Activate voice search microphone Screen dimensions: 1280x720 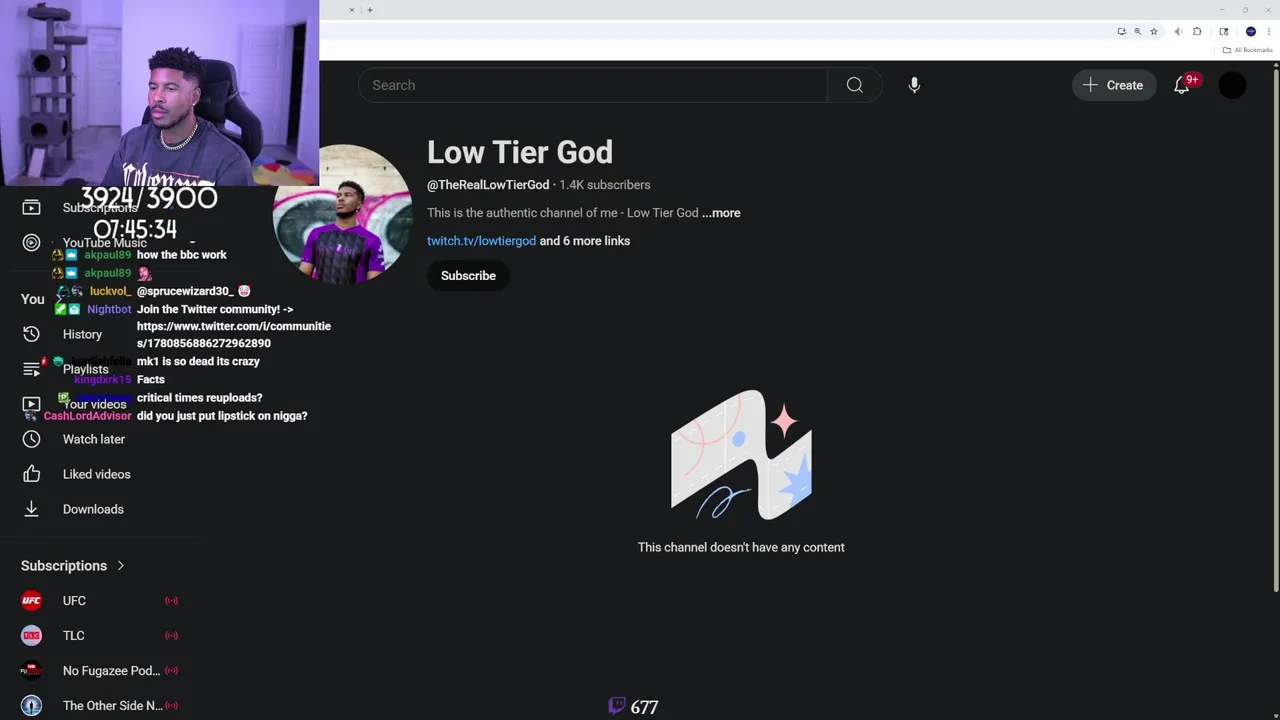[x=914, y=85]
